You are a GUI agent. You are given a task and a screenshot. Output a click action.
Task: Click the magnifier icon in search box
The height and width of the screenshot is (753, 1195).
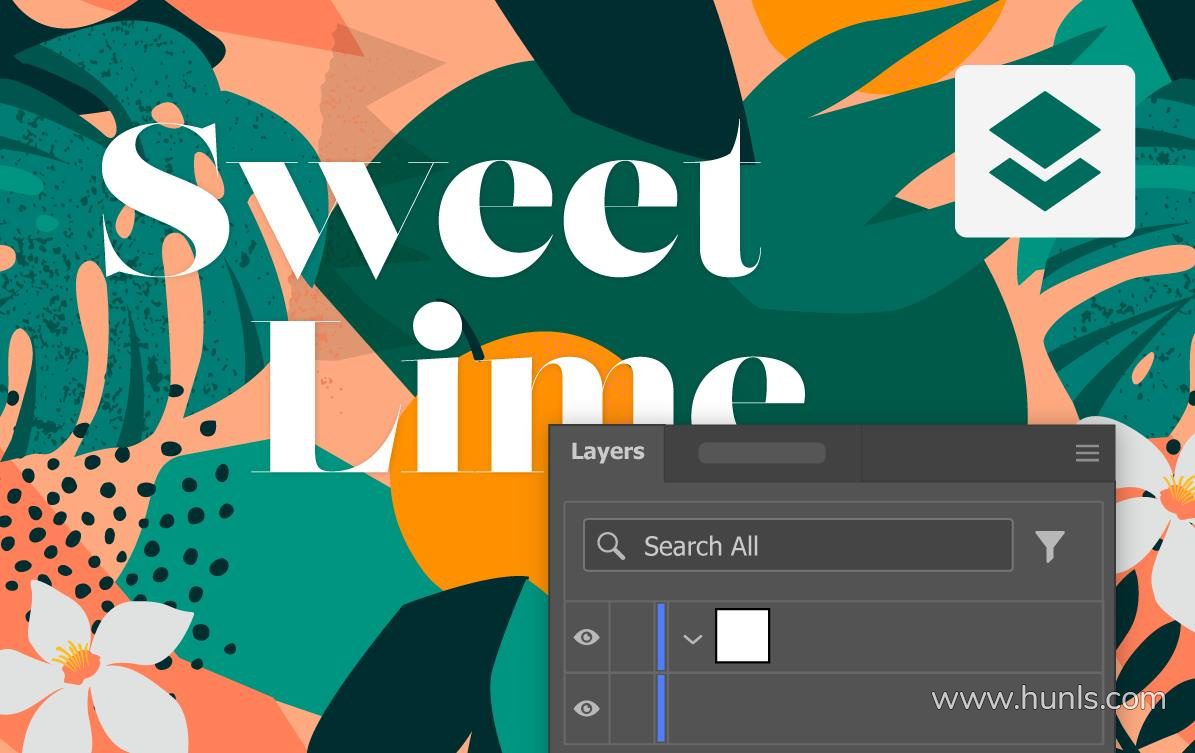click(610, 546)
